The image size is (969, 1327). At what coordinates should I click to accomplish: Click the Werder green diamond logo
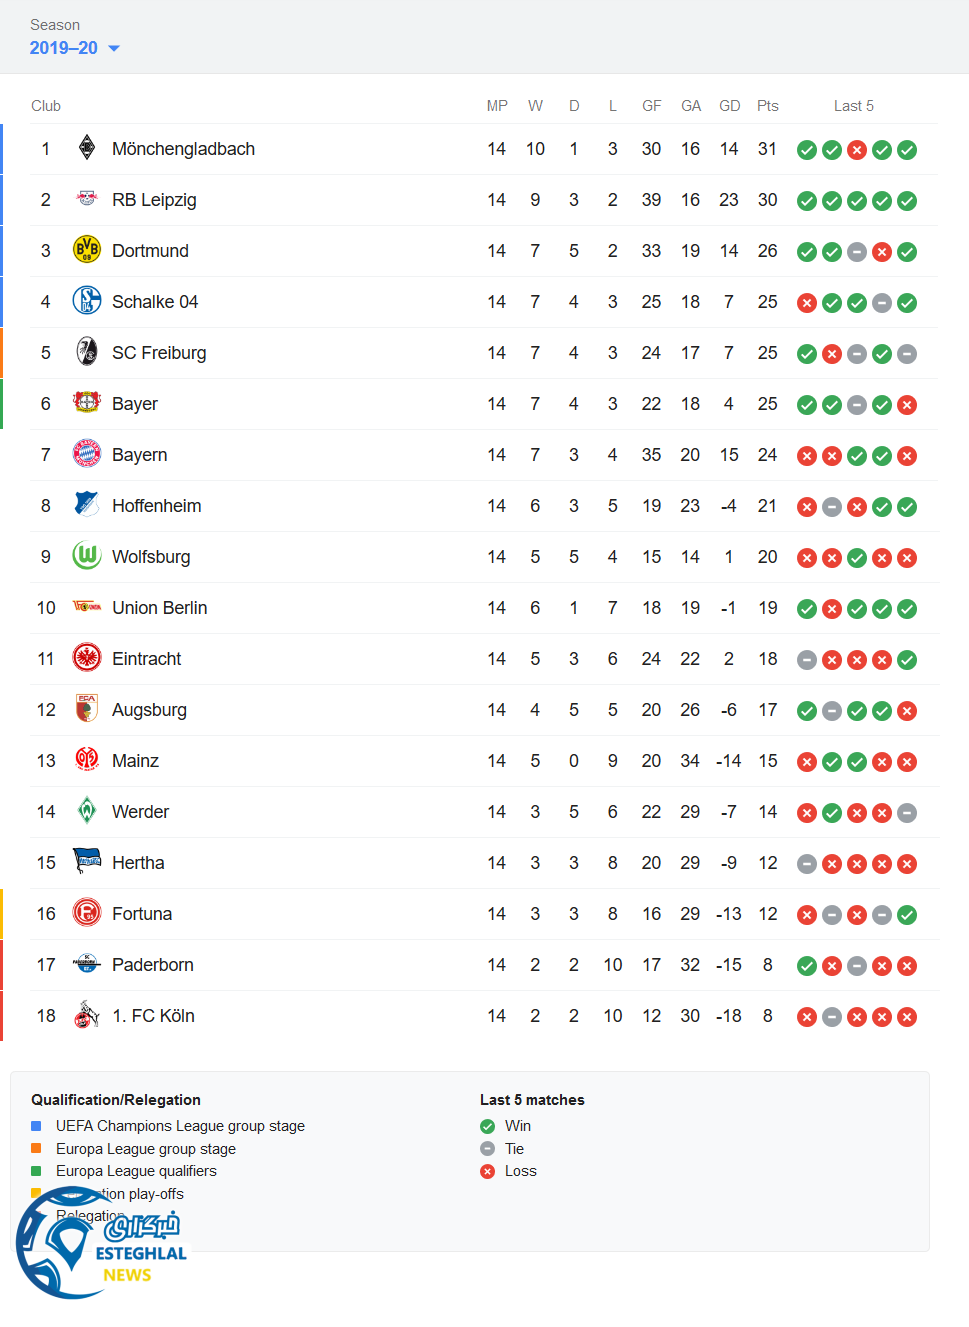87,811
